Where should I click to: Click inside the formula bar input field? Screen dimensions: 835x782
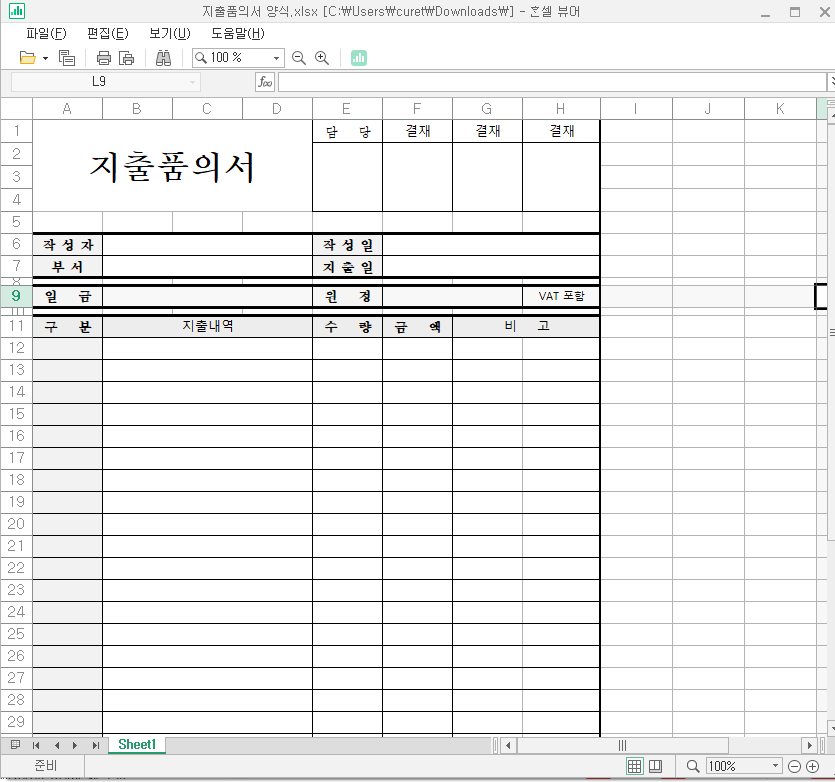point(550,82)
